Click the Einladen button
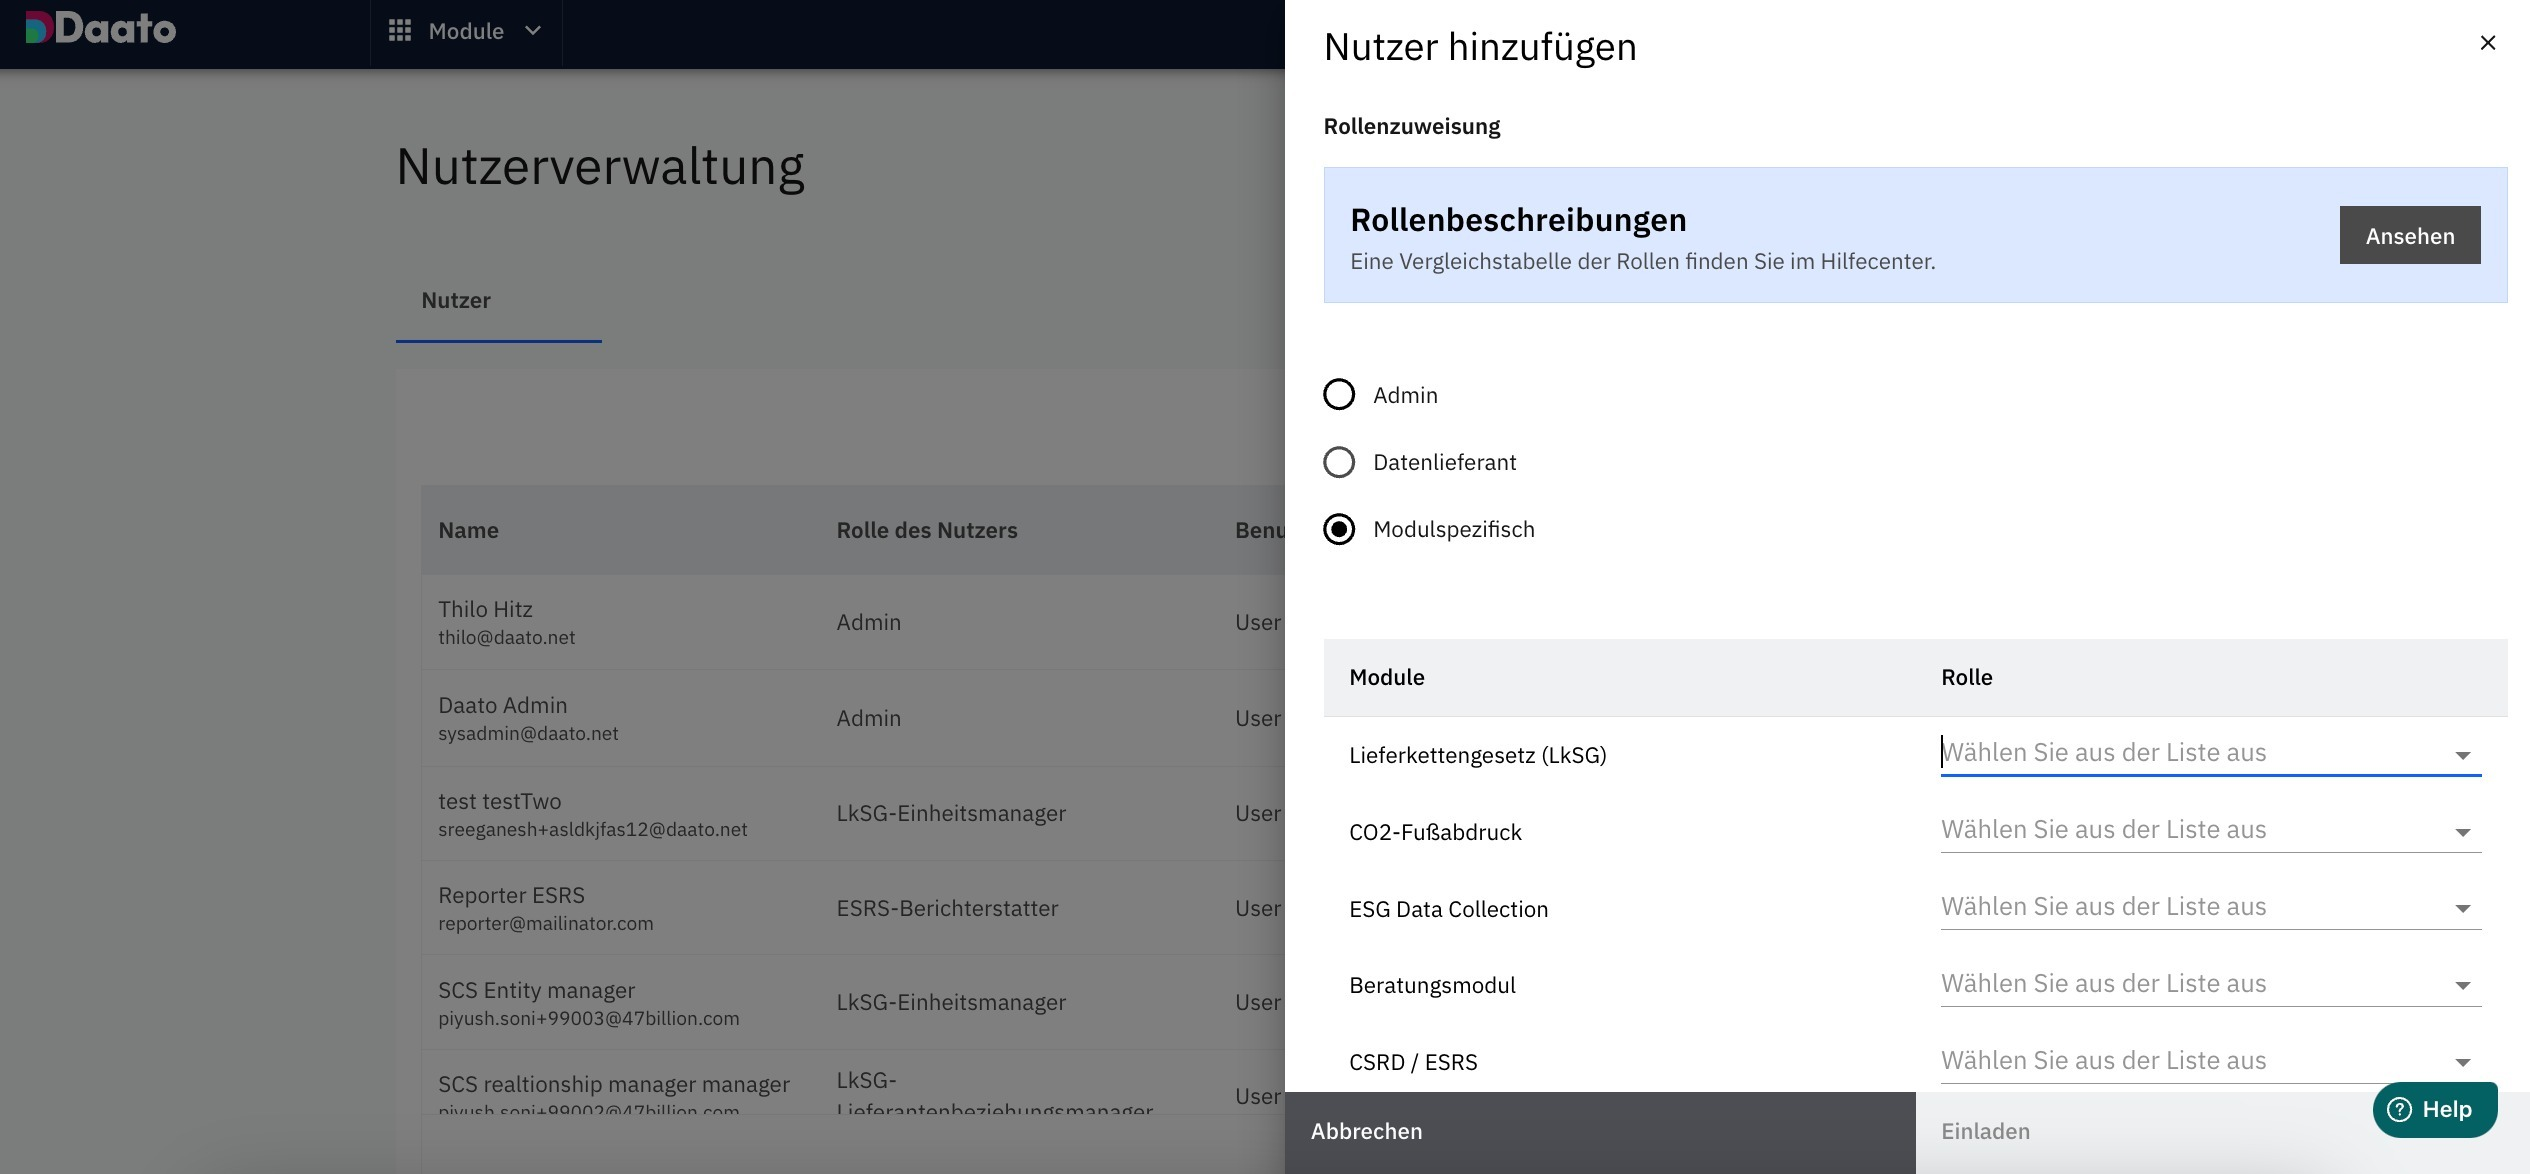The width and height of the screenshot is (2530, 1174). (x=1986, y=1131)
